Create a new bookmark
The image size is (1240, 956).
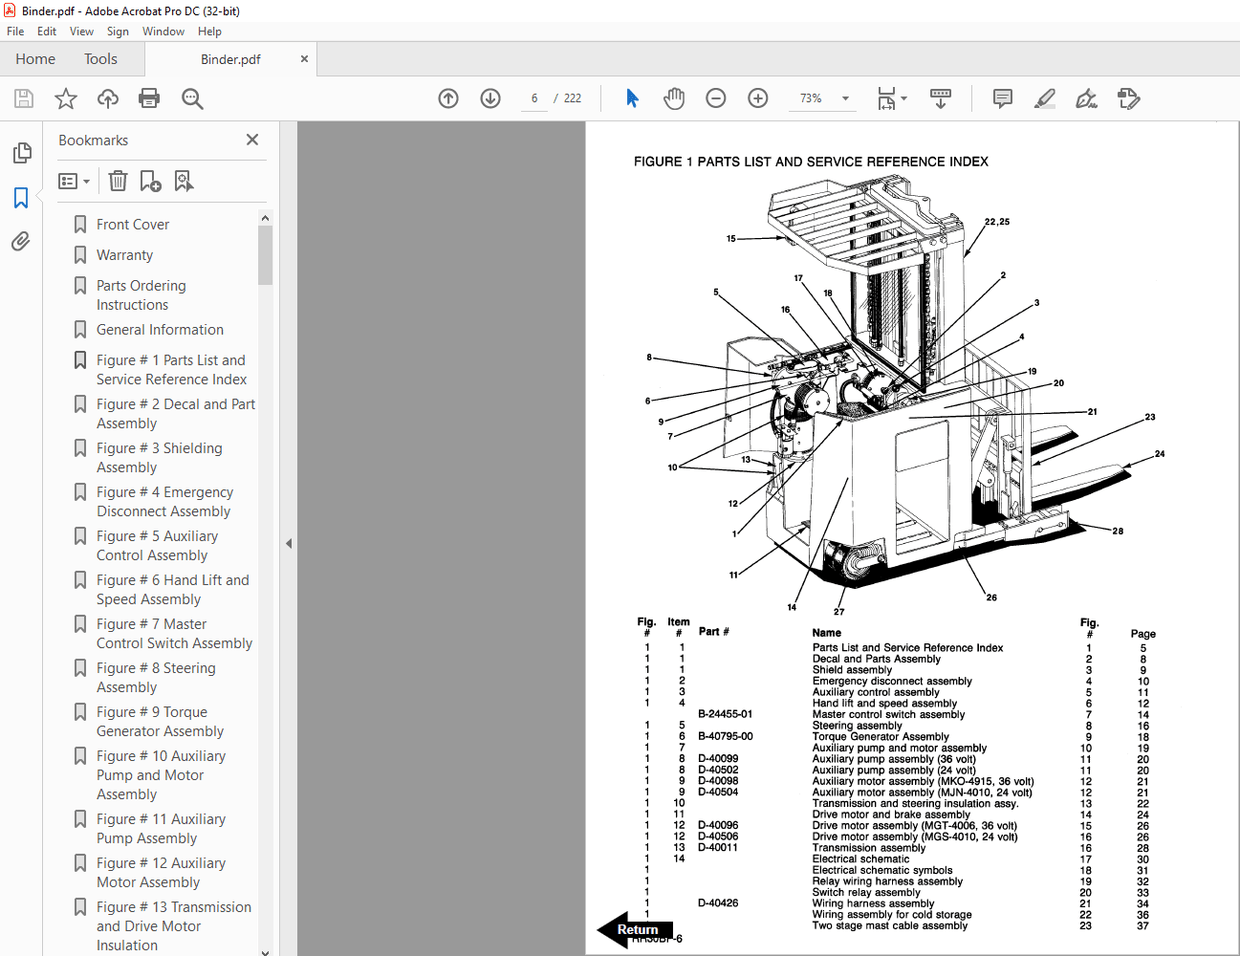click(150, 181)
